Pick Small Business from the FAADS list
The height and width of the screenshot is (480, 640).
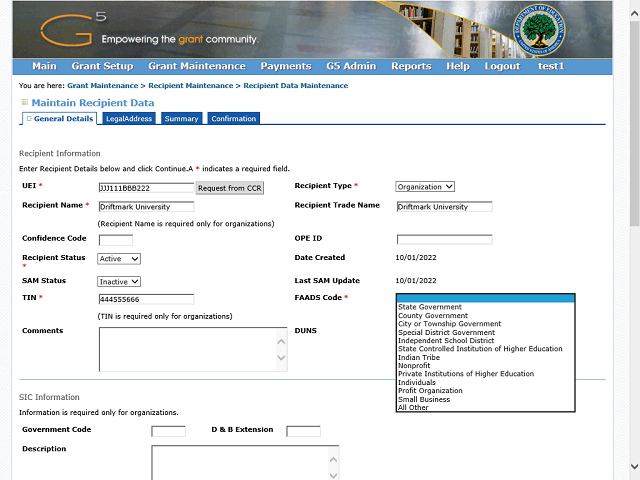[426, 399]
